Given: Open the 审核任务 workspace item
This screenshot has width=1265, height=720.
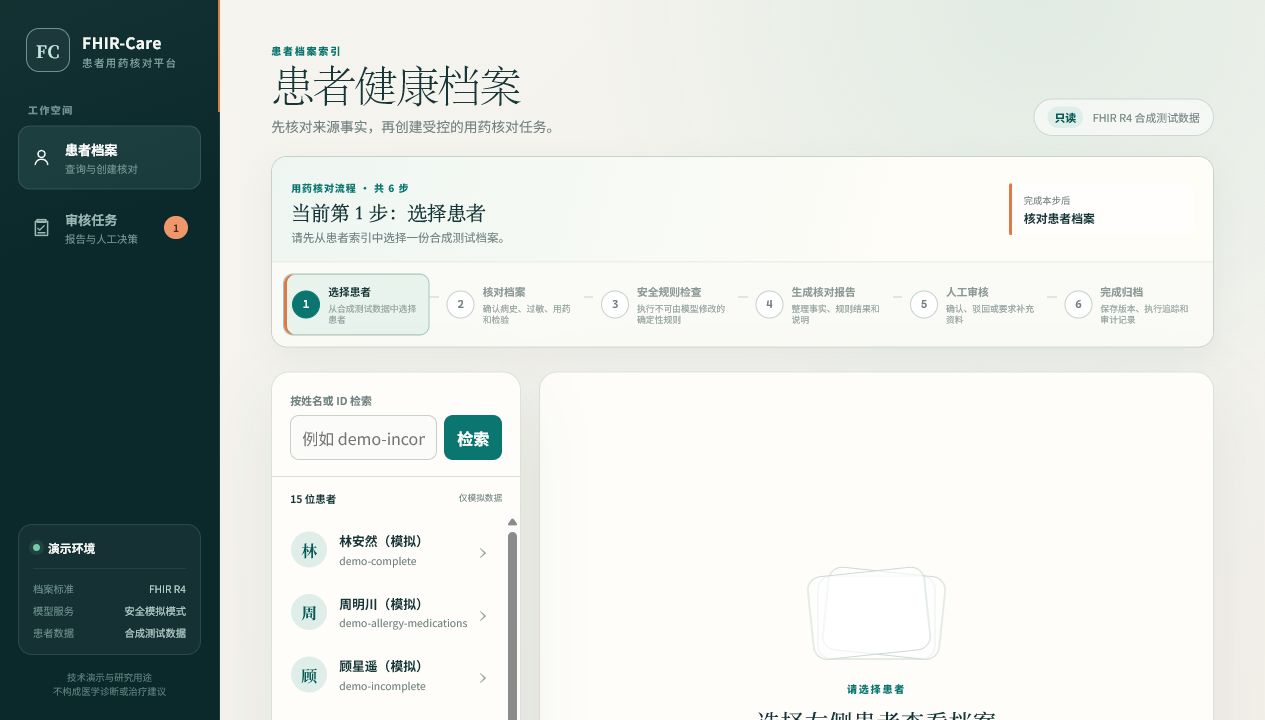Looking at the screenshot, I should pyautogui.click(x=109, y=228).
